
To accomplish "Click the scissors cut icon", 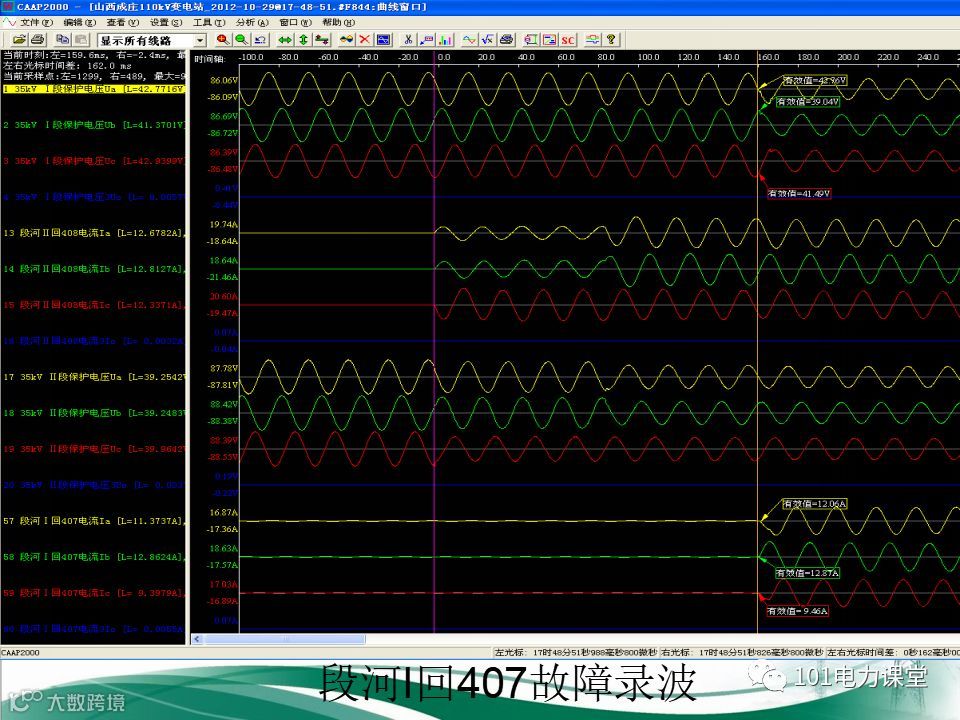I will [x=408, y=40].
